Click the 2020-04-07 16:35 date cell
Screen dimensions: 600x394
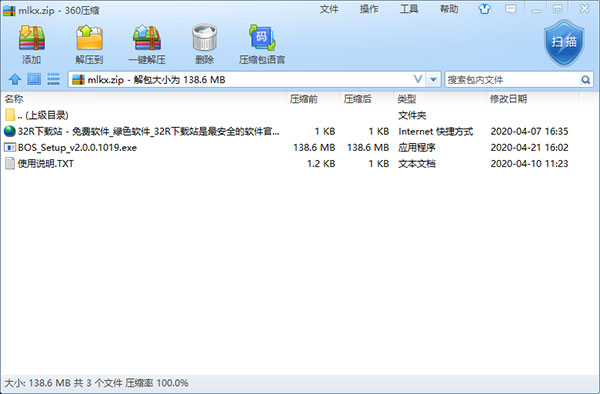530,132
